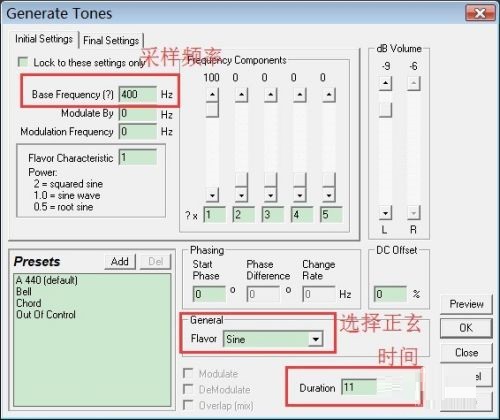
Task: Click down arrow of first frequency component slider
Action: pyautogui.click(x=212, y=195)
